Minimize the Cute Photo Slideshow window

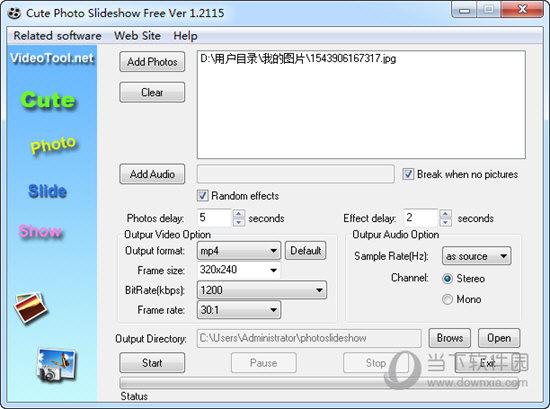tap(464, 10)
